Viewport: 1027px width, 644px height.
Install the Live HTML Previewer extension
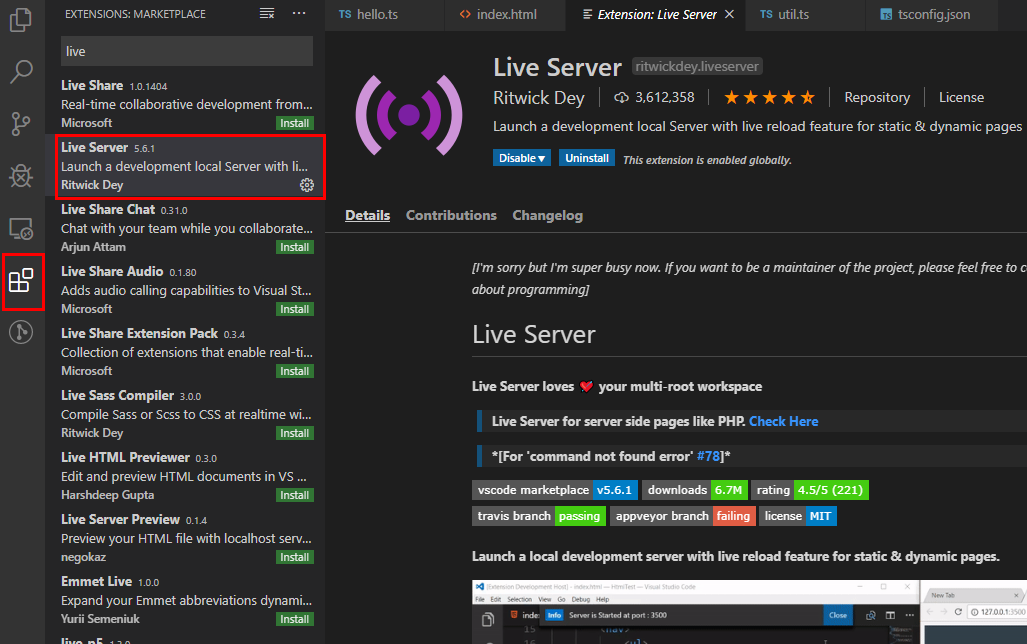295,495
